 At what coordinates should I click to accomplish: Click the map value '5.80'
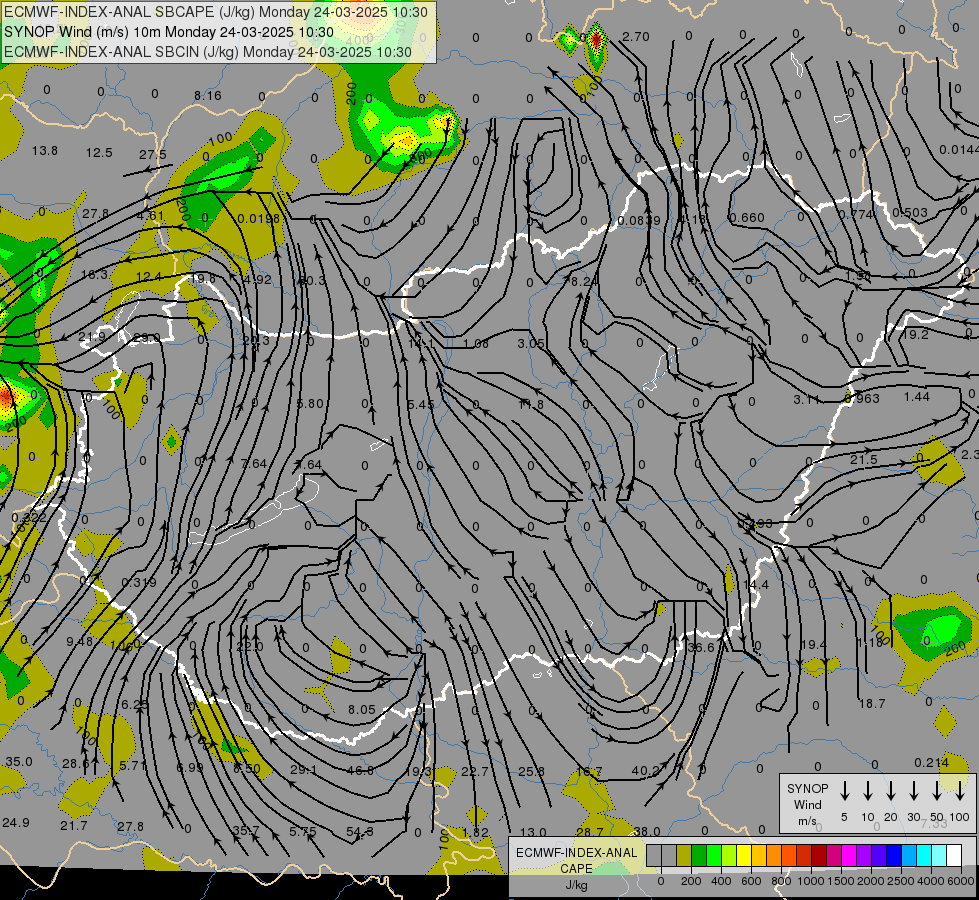[310, 403]
